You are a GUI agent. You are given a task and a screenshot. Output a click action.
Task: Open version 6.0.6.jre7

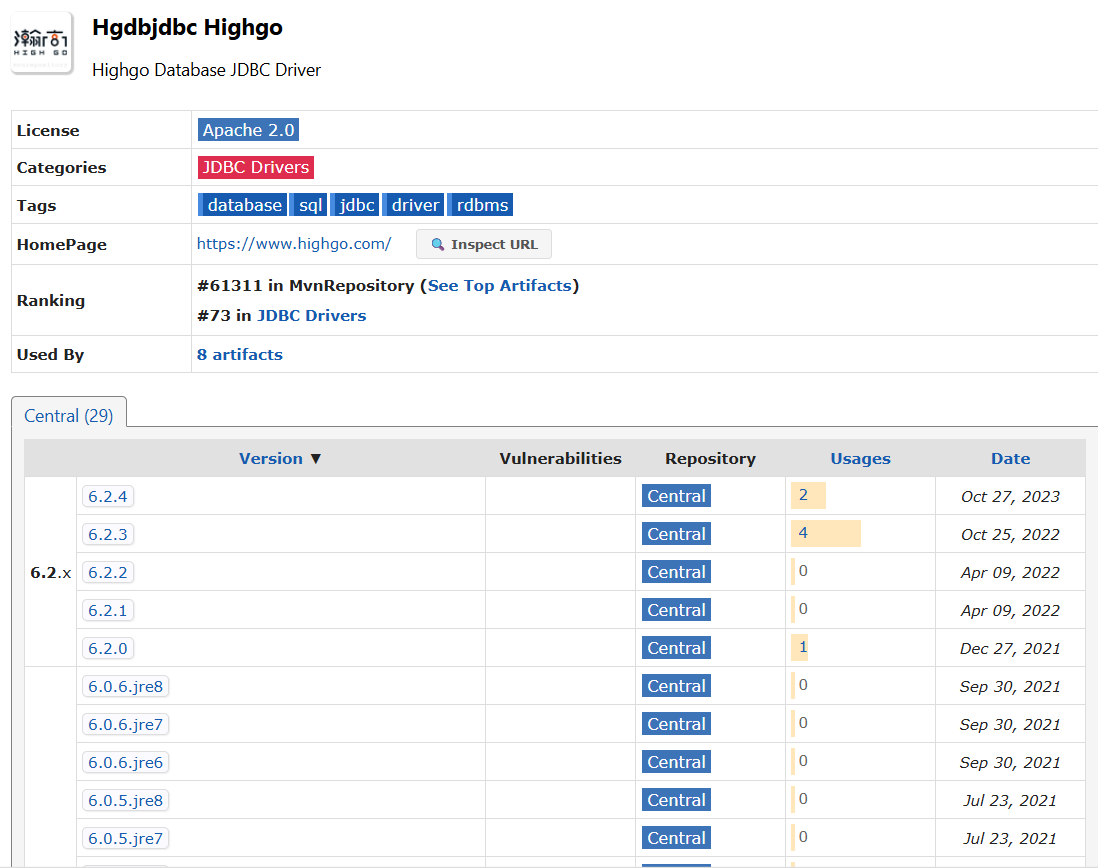pos(125,724)
